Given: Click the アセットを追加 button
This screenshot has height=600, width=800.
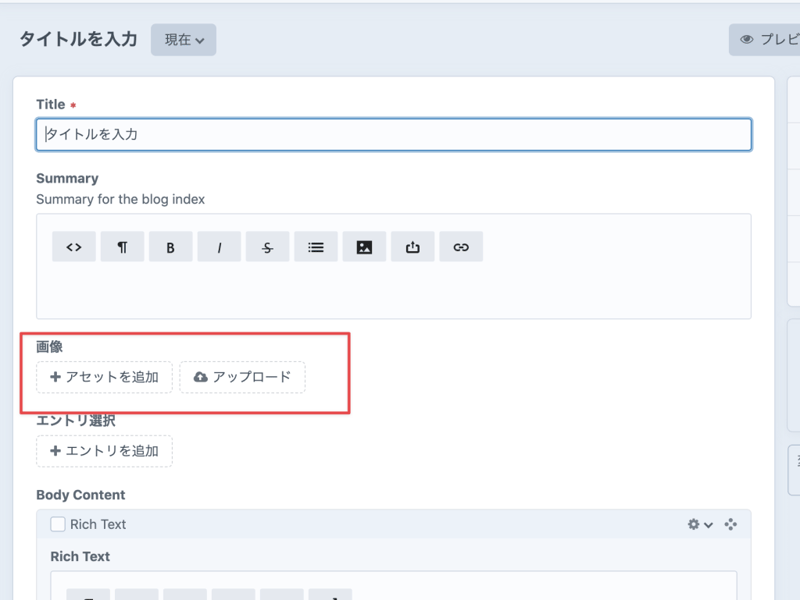Looking at the screenshot, I should pyautogui.click(x=104, y=377).
